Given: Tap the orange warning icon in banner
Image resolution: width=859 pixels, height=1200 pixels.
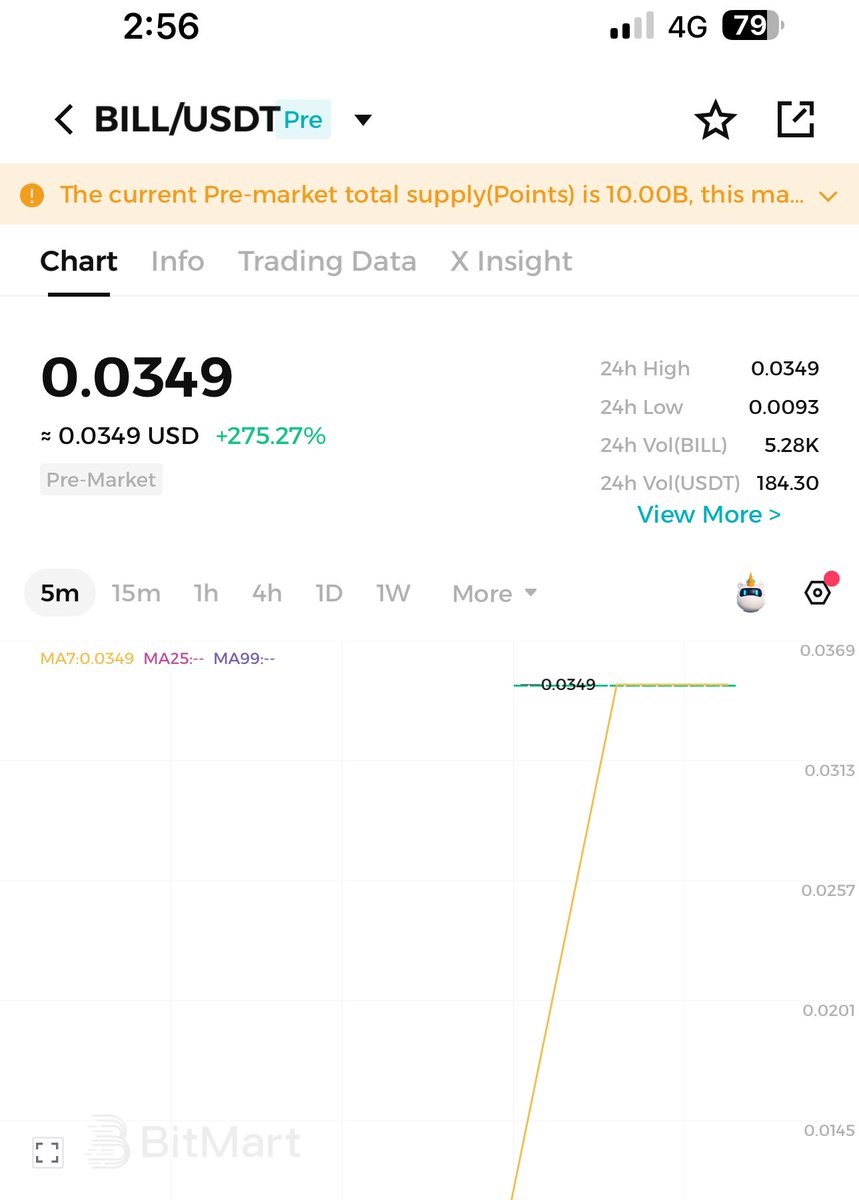Looking at the screenshot, I should (32, 195).
